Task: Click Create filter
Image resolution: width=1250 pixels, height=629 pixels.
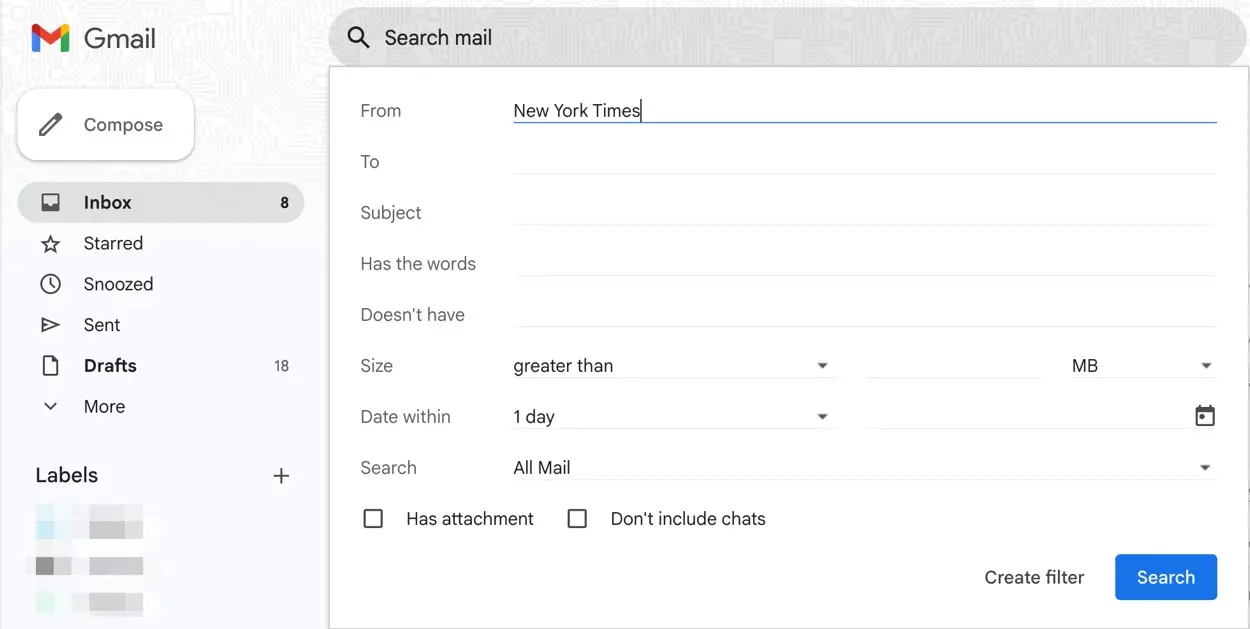Action: pyautogui.click(x=1034, y=577)
